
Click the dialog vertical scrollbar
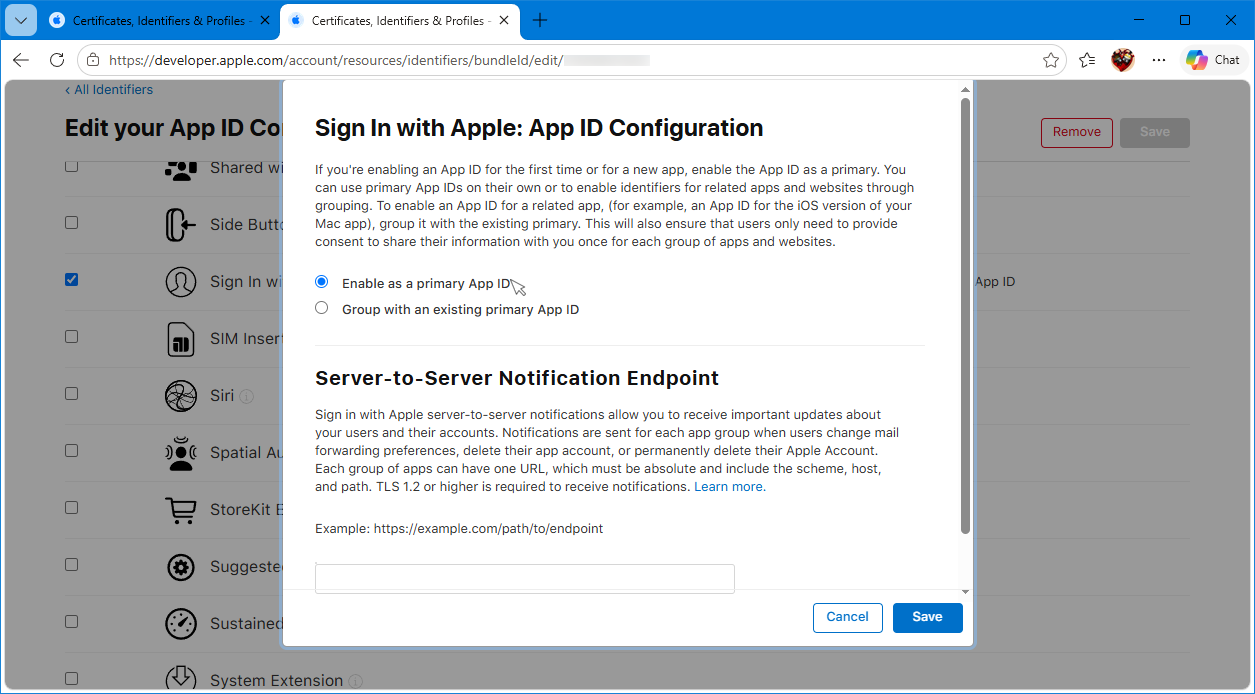965,315
